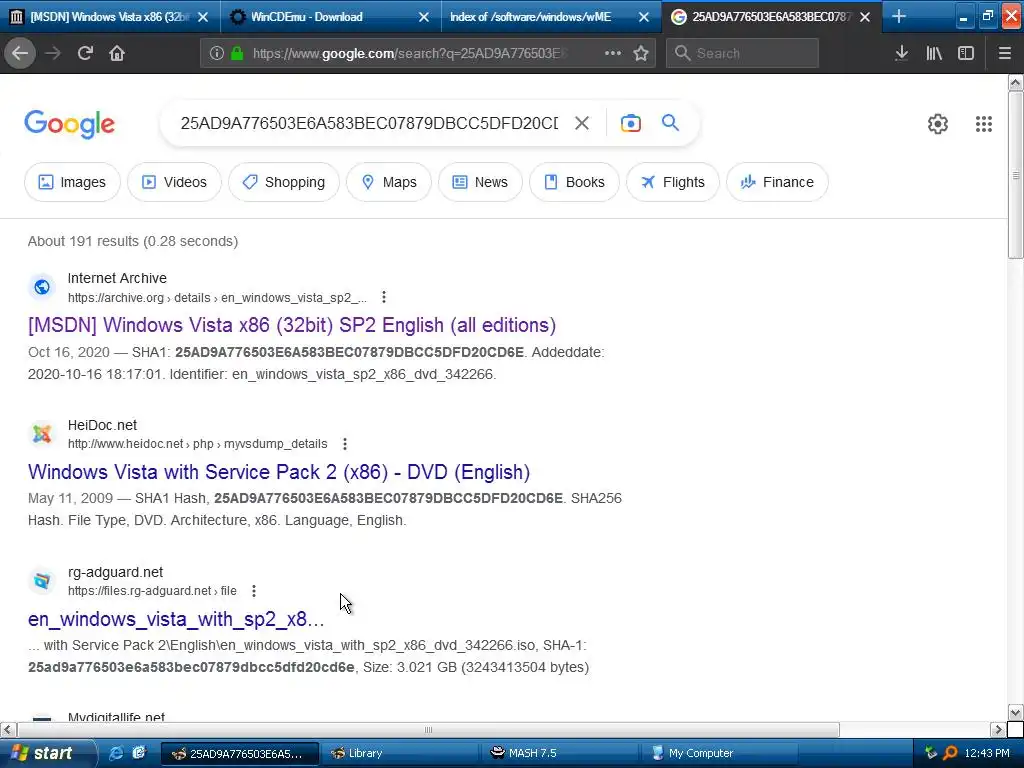
Task: Close the MSDN Windows Vista tab
Action: (203, 17)
